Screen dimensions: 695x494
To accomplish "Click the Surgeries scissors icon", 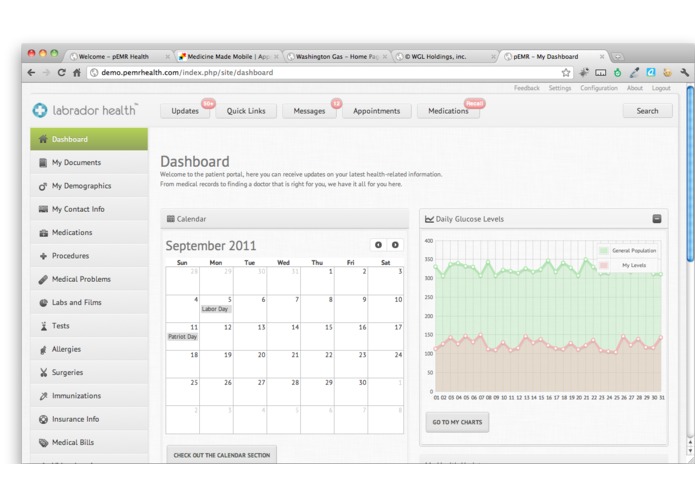I will click(43, 373).
